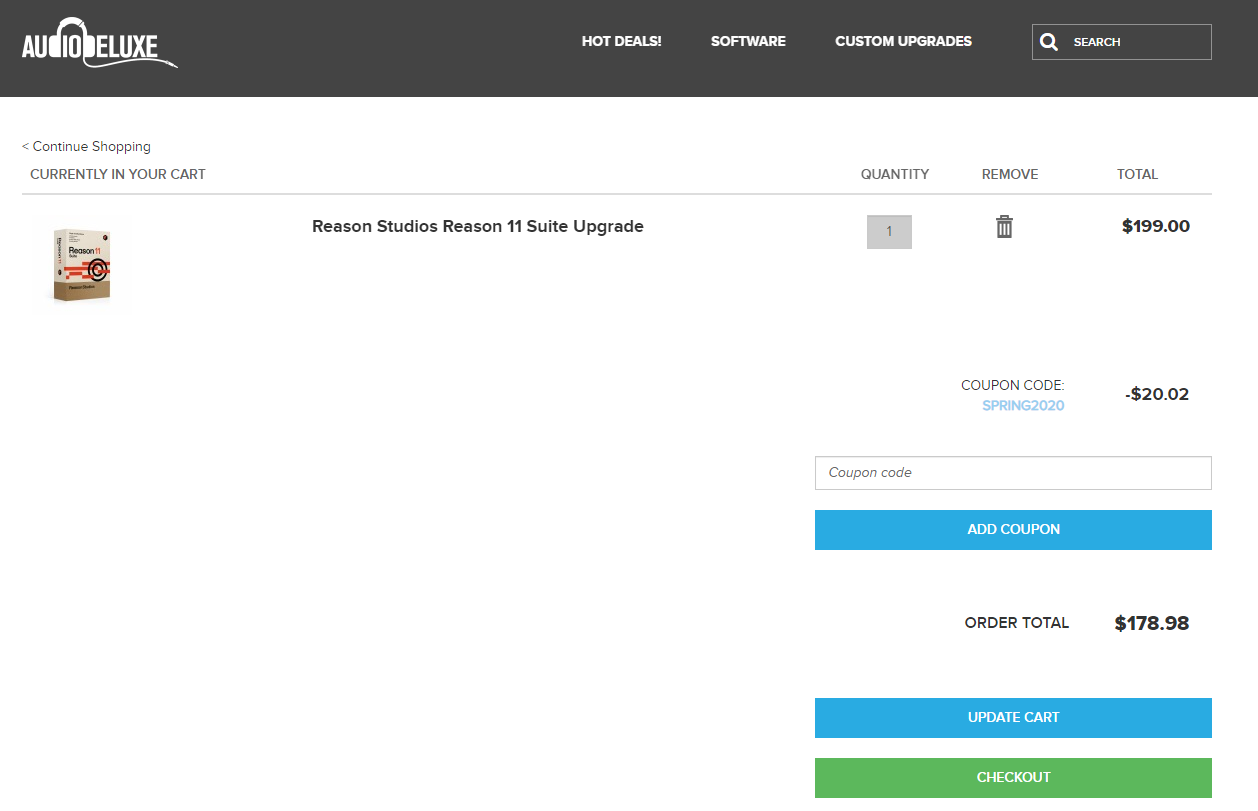Open Reason 11 Suite product thumbnail
Viewport: 1258px width, 811px height.
point(82,265)
